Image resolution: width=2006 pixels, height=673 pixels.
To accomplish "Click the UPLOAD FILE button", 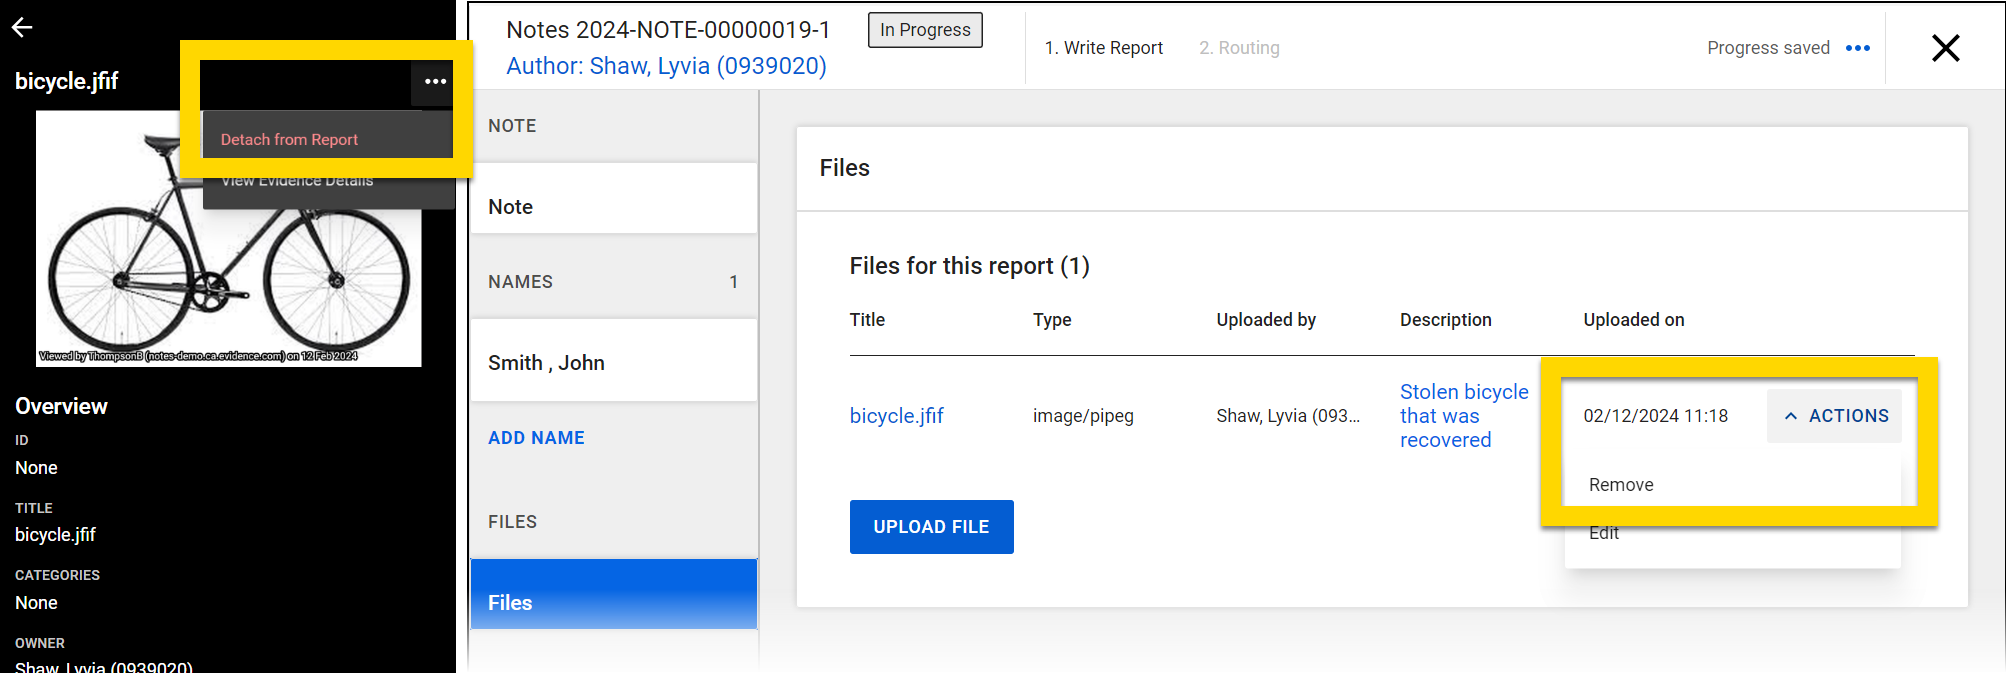I will pyautogui.click(x=931, y=527).
